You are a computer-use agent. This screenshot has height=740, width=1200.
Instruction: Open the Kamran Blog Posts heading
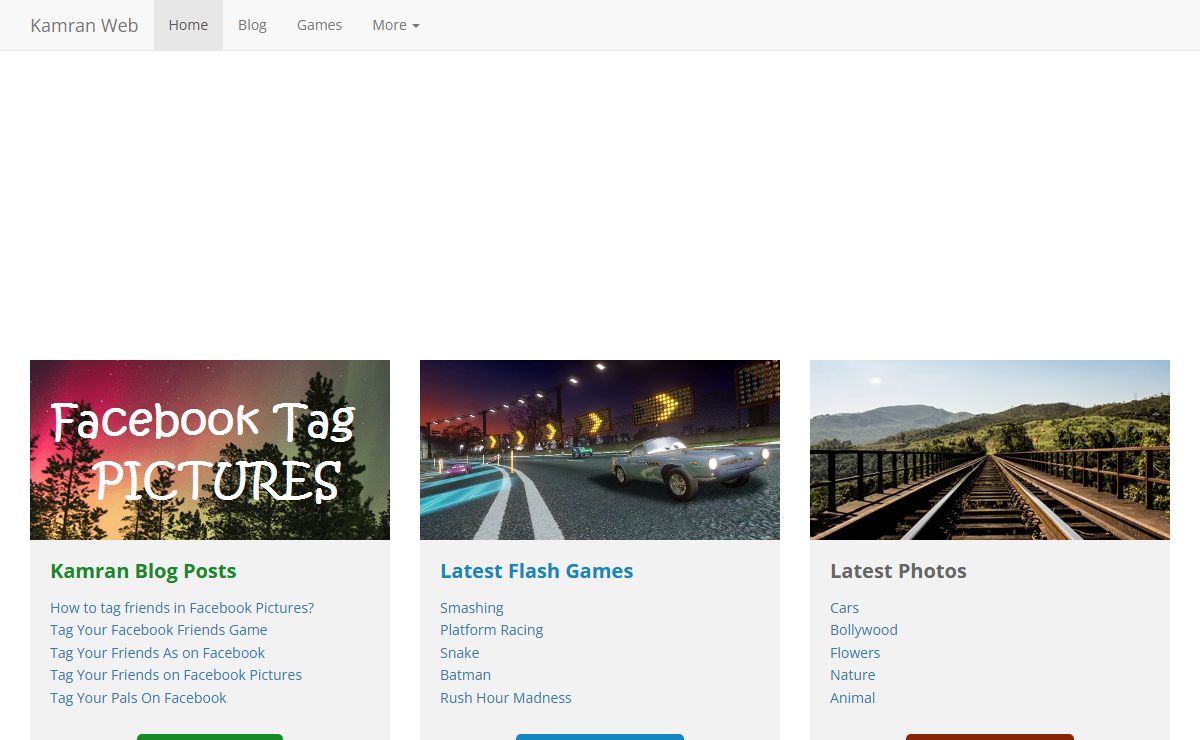point(143,571)
